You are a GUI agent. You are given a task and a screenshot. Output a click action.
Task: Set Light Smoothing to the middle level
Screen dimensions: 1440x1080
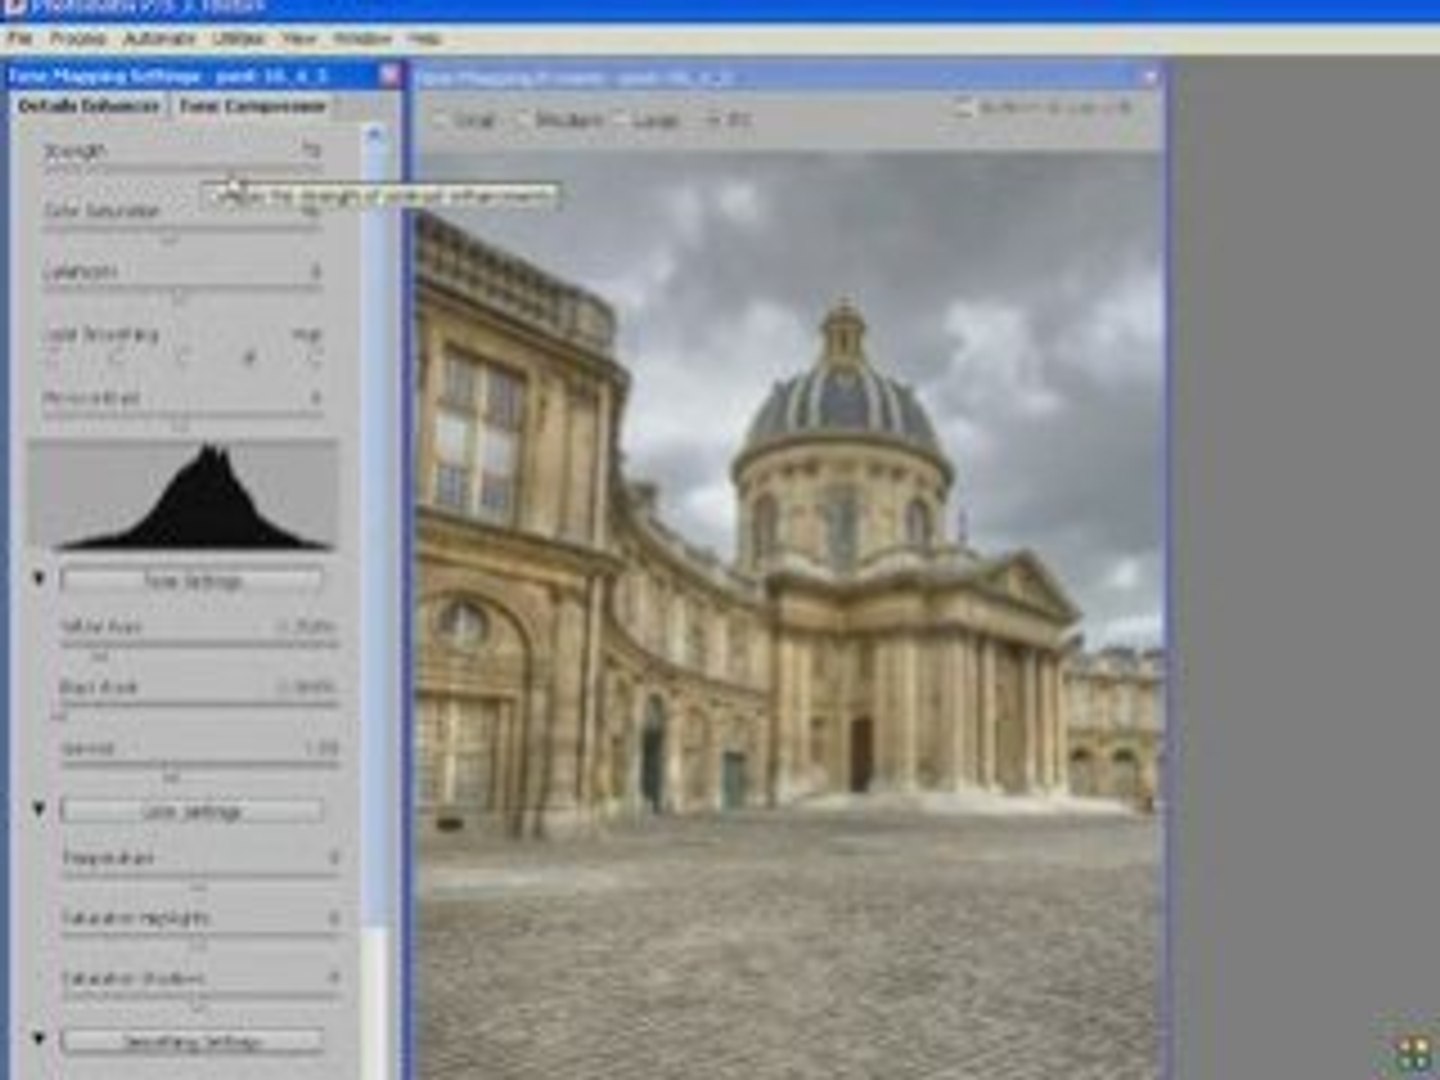click(183, 357)
